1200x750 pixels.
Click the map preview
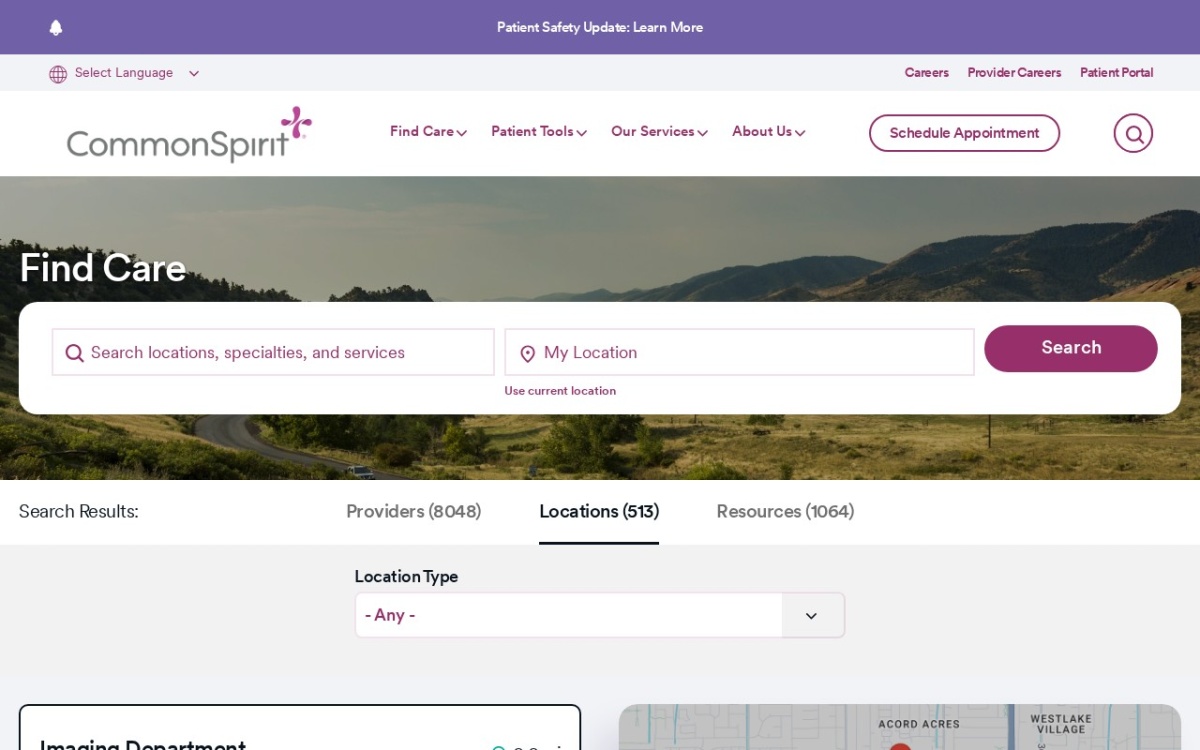click(x=900, y=727)
